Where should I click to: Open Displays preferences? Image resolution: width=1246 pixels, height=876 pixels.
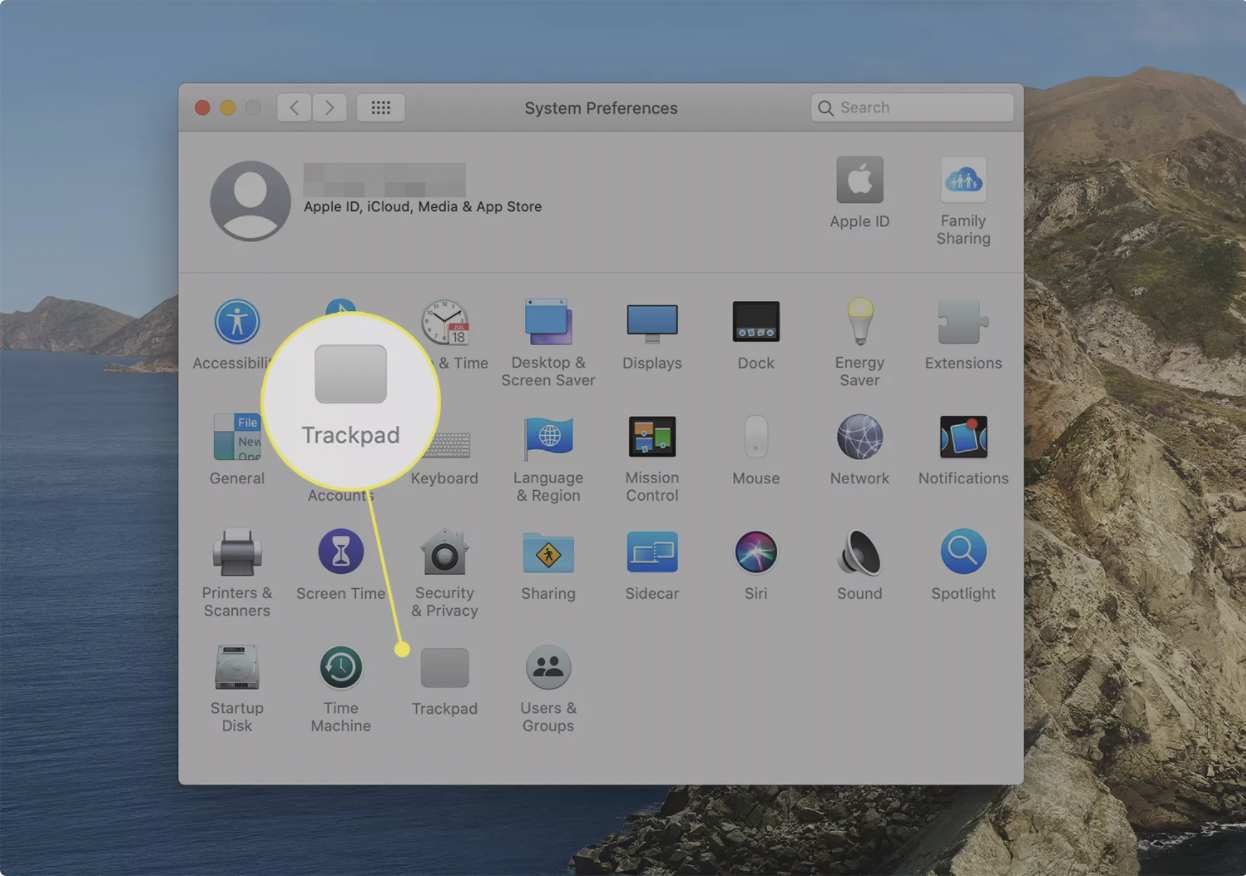(652, 323)
